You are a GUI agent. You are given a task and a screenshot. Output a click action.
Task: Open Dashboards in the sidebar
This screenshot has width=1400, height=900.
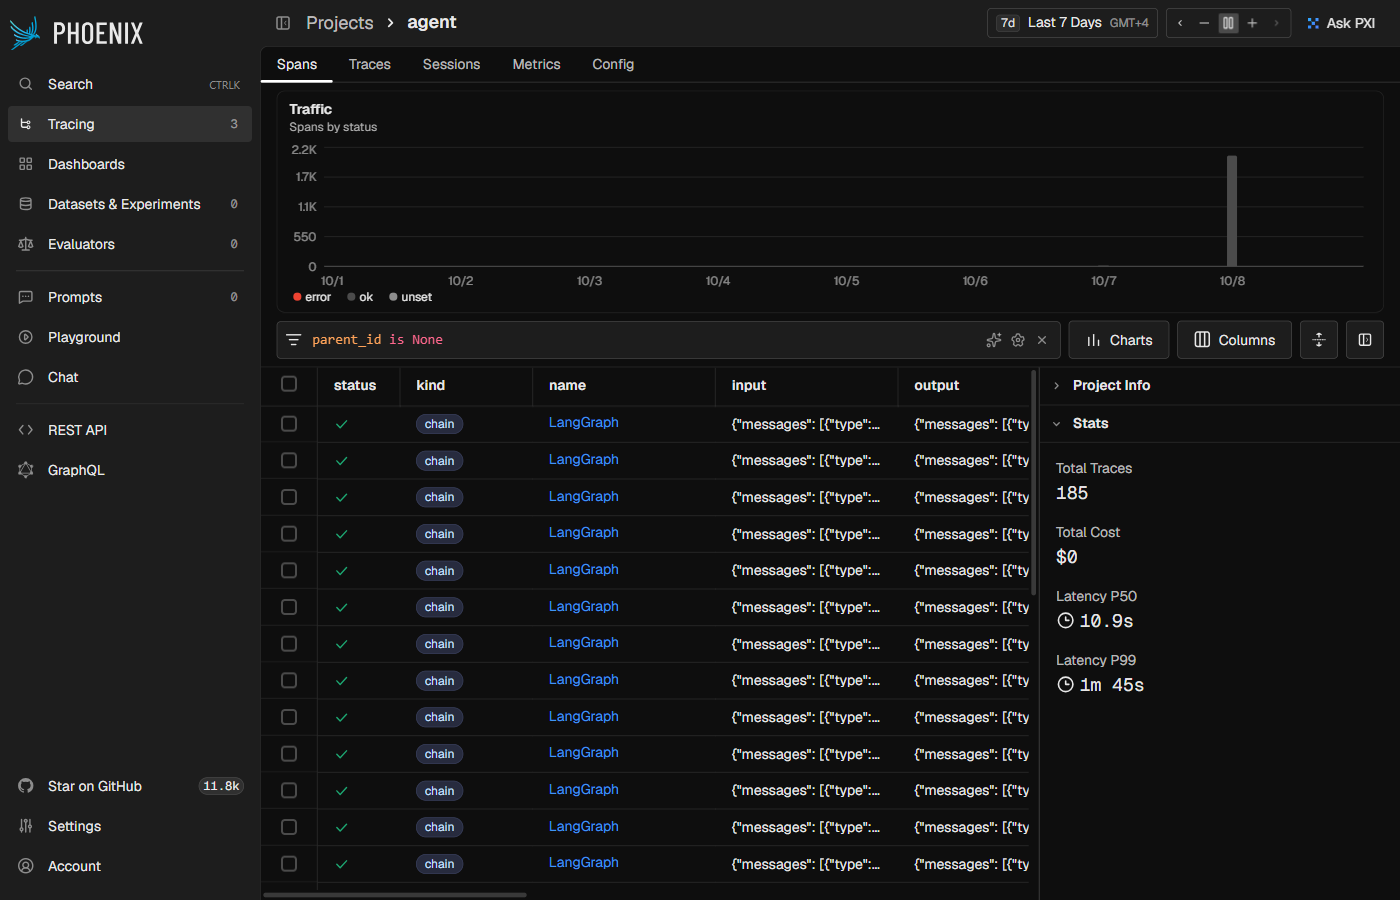click(130, 164)
